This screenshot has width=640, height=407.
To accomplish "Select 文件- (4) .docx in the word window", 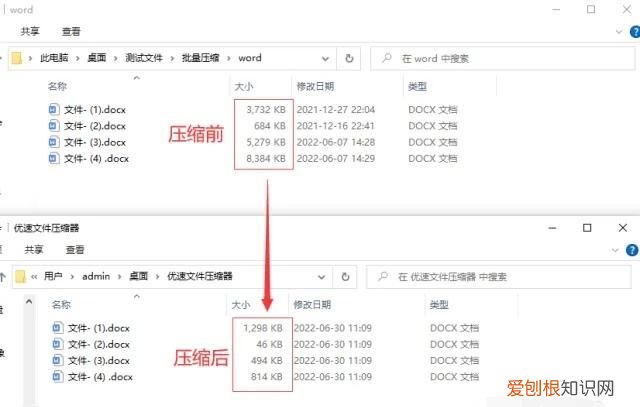I will 96,158.
